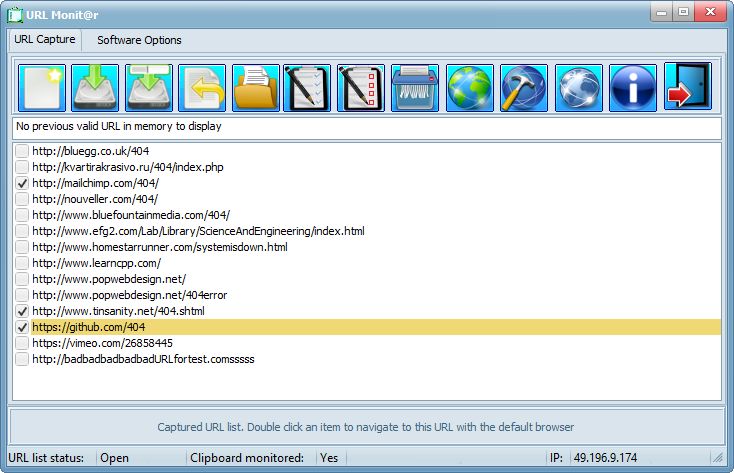This screenshot has height=473, width=734.
Task: Click the new blank list icon with star
Action: coord(42,88)
